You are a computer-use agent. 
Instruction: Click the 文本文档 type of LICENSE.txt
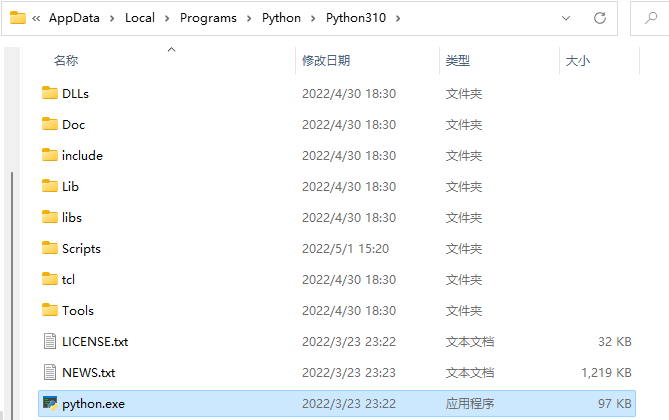tap(470, 341)
